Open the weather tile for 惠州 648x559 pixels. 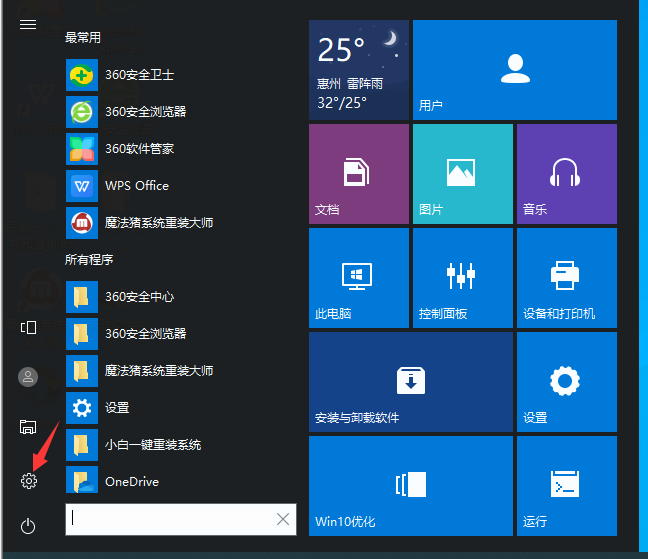(359, 70)
